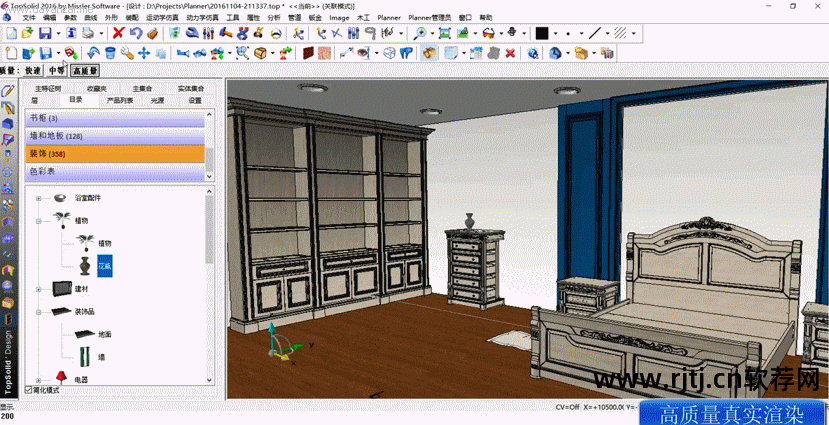
Task: Click the blue information icon, top toolbar
Action: tap(72, 33)
